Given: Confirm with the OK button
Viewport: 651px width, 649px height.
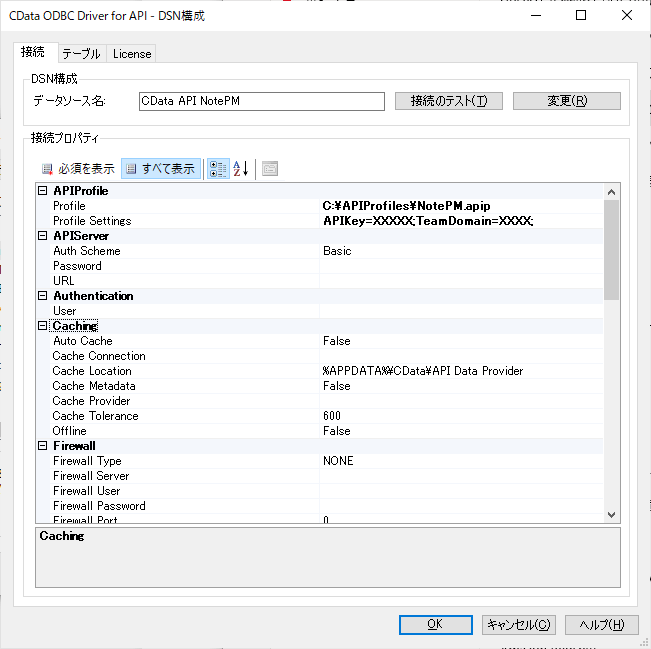Looking at the screenshot, I should (x=436, y=625).
